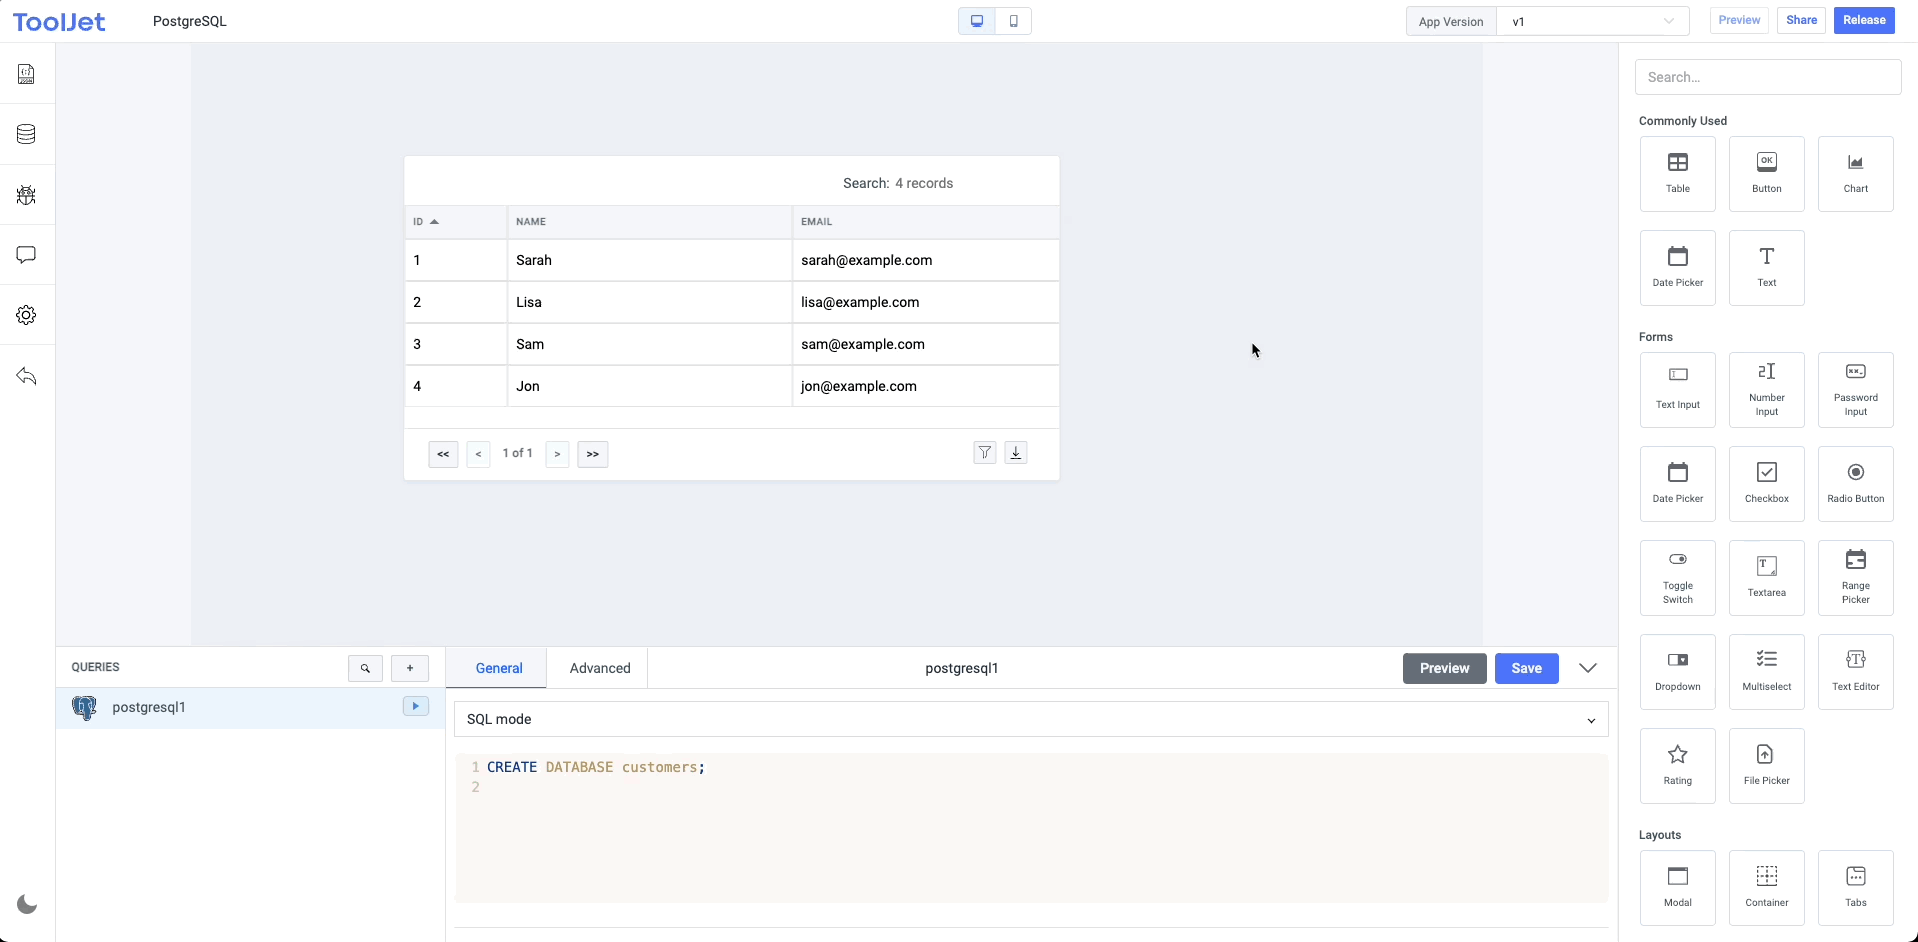This screenshot has height=942, width=1918.
Task: Select the General tab
Action: tap(499, 668)
